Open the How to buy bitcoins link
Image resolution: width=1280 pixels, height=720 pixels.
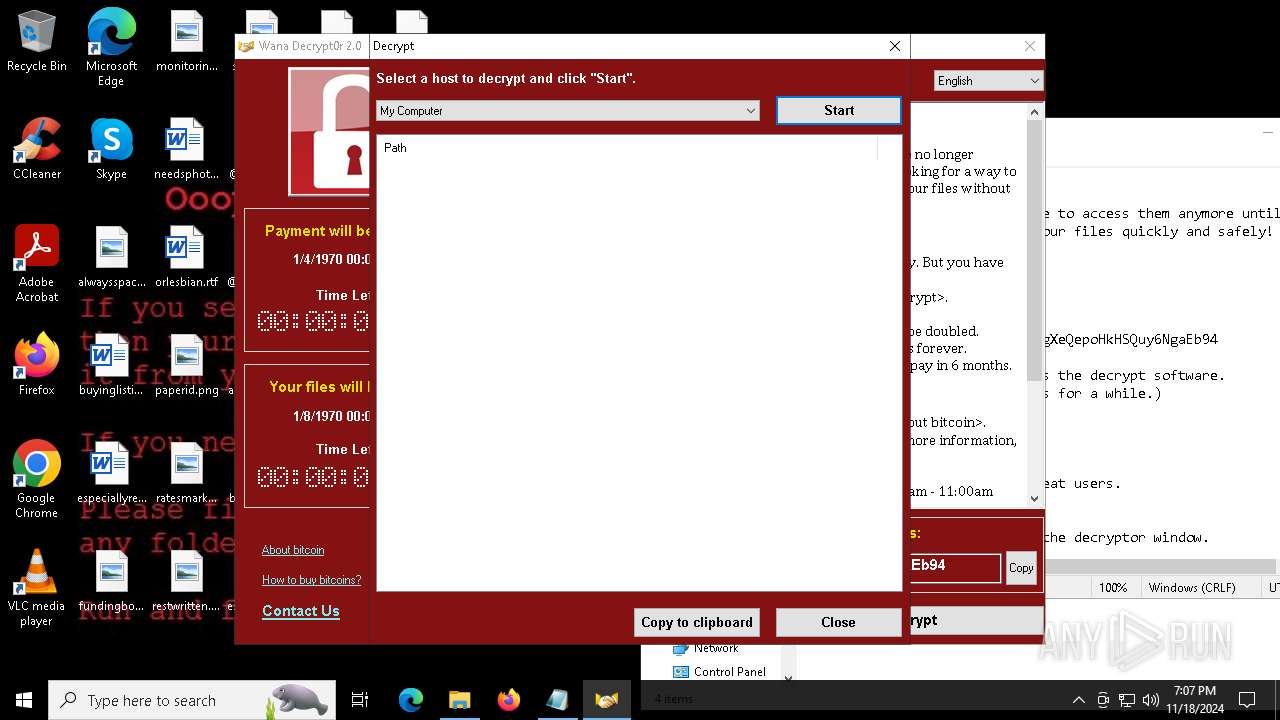[311, 580]
